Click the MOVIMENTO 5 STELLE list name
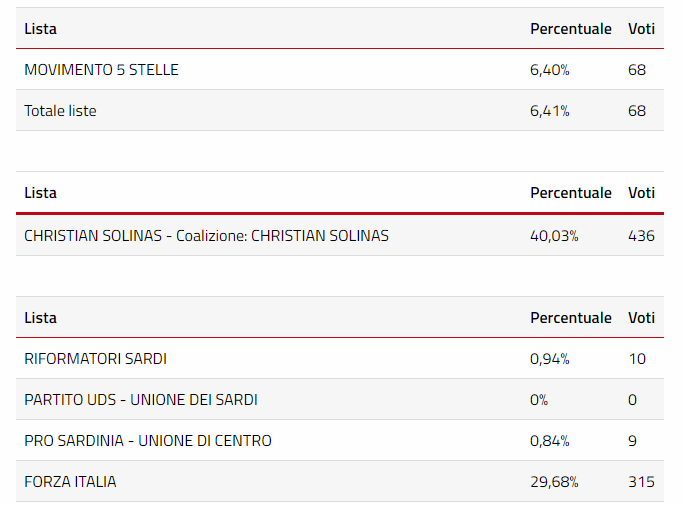Screen dimensions: 684x505 coord(101,70)
